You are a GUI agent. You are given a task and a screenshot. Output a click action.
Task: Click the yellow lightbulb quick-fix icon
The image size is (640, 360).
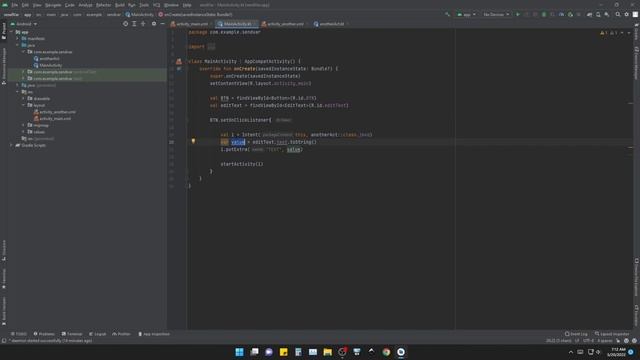[x=193, y=141]
